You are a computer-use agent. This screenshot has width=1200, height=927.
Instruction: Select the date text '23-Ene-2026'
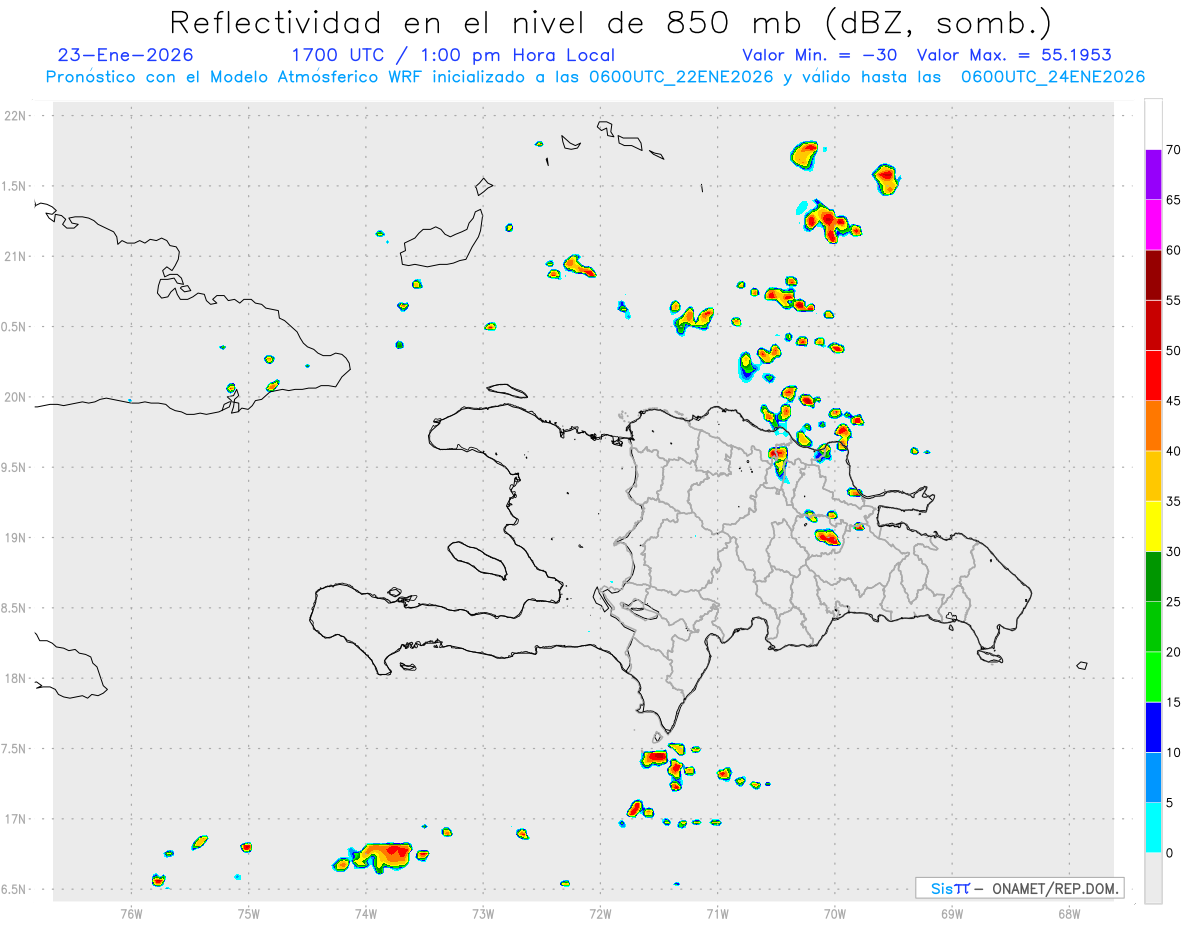pos(126,55)
